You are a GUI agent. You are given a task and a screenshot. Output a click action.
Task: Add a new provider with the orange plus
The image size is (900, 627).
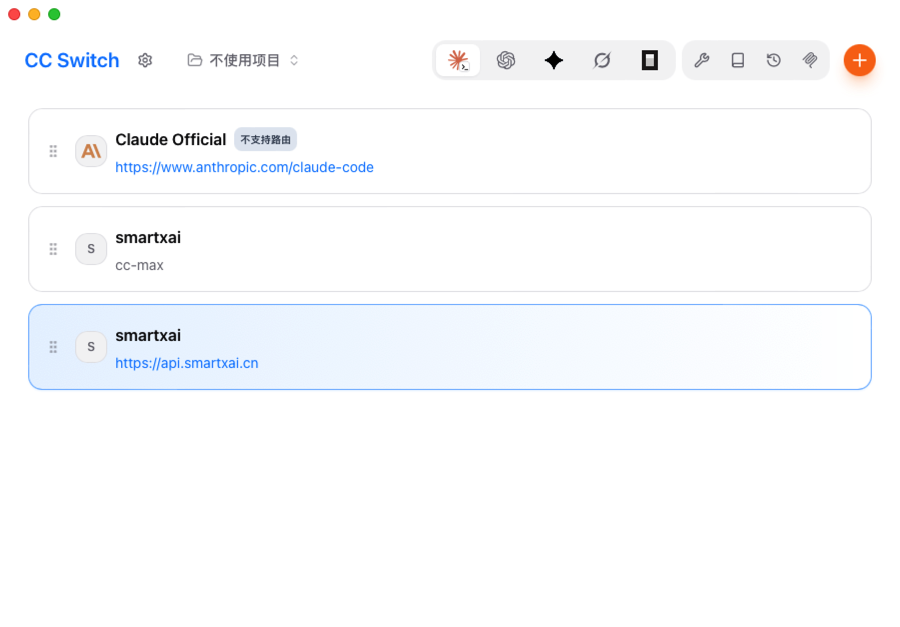(x=859, y=60)
